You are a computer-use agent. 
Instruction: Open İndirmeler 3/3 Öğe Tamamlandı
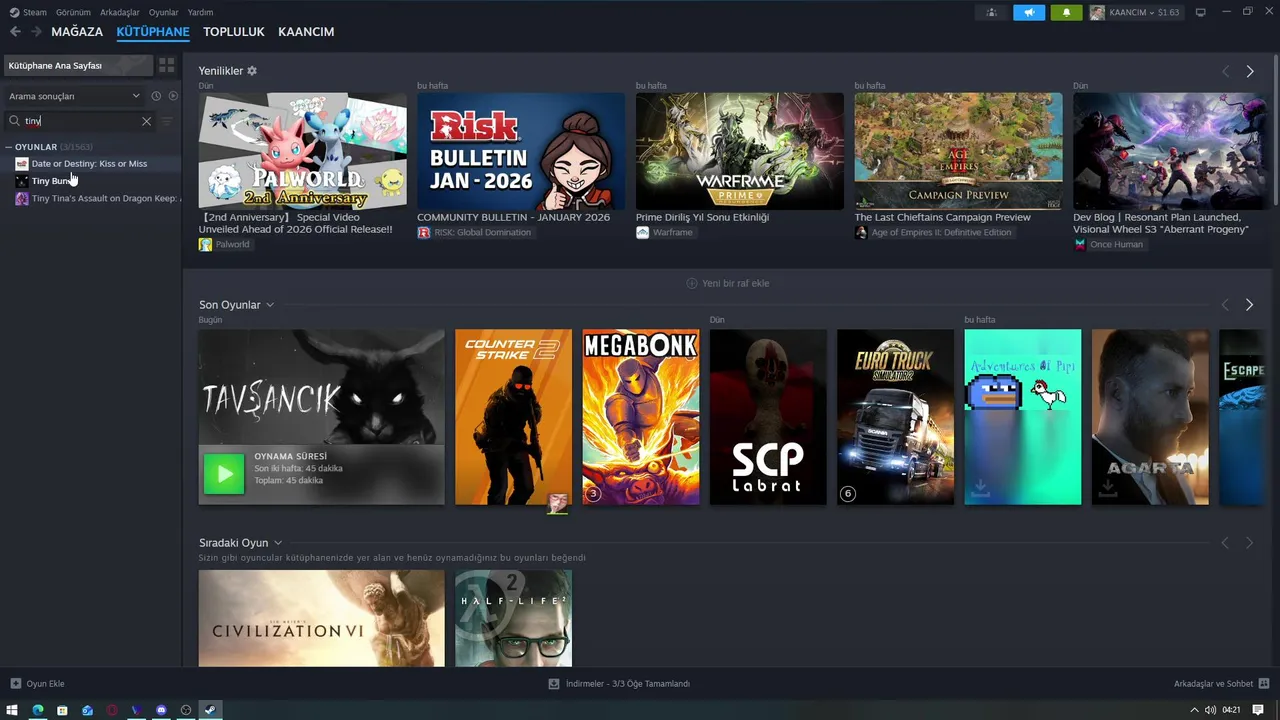click(628, 684)
